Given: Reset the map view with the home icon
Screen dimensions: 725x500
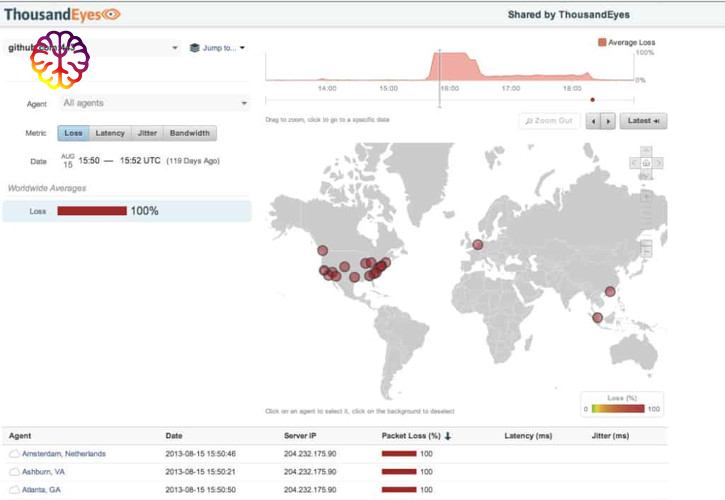Looking at the screenshot, I should (646, 163).
